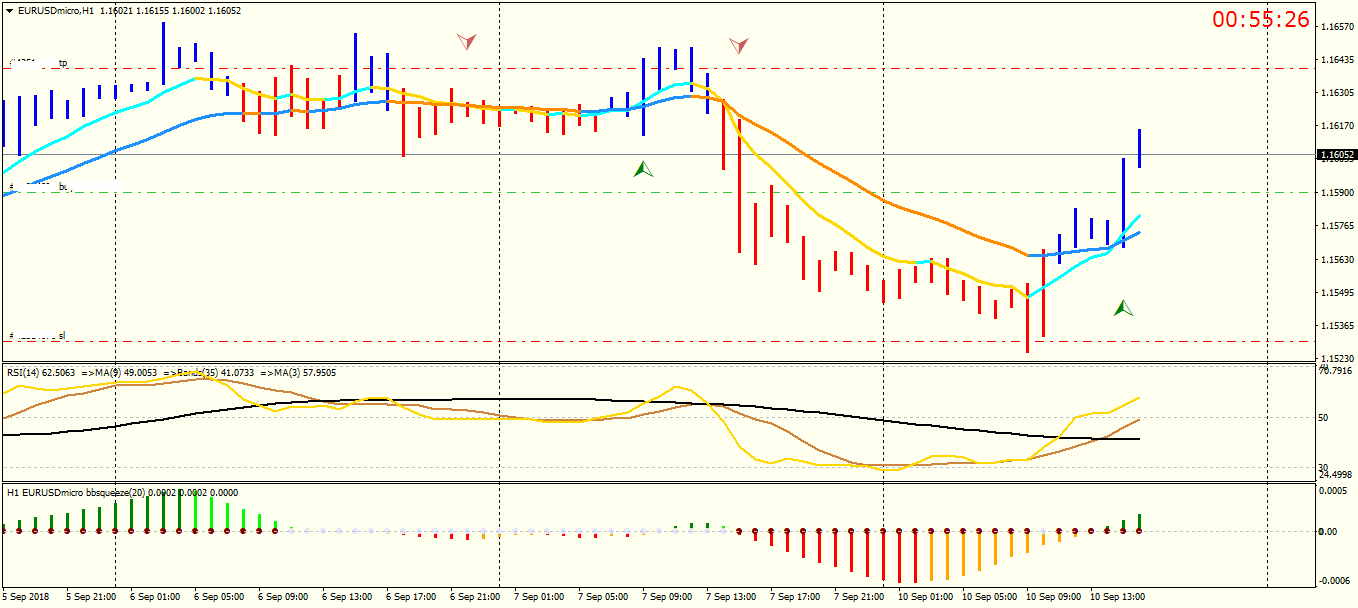The width and height of the screenshot is (1358, 608).
Task: Click the 10 Sep 13:00 time axis label
Action: point(1117,597)
